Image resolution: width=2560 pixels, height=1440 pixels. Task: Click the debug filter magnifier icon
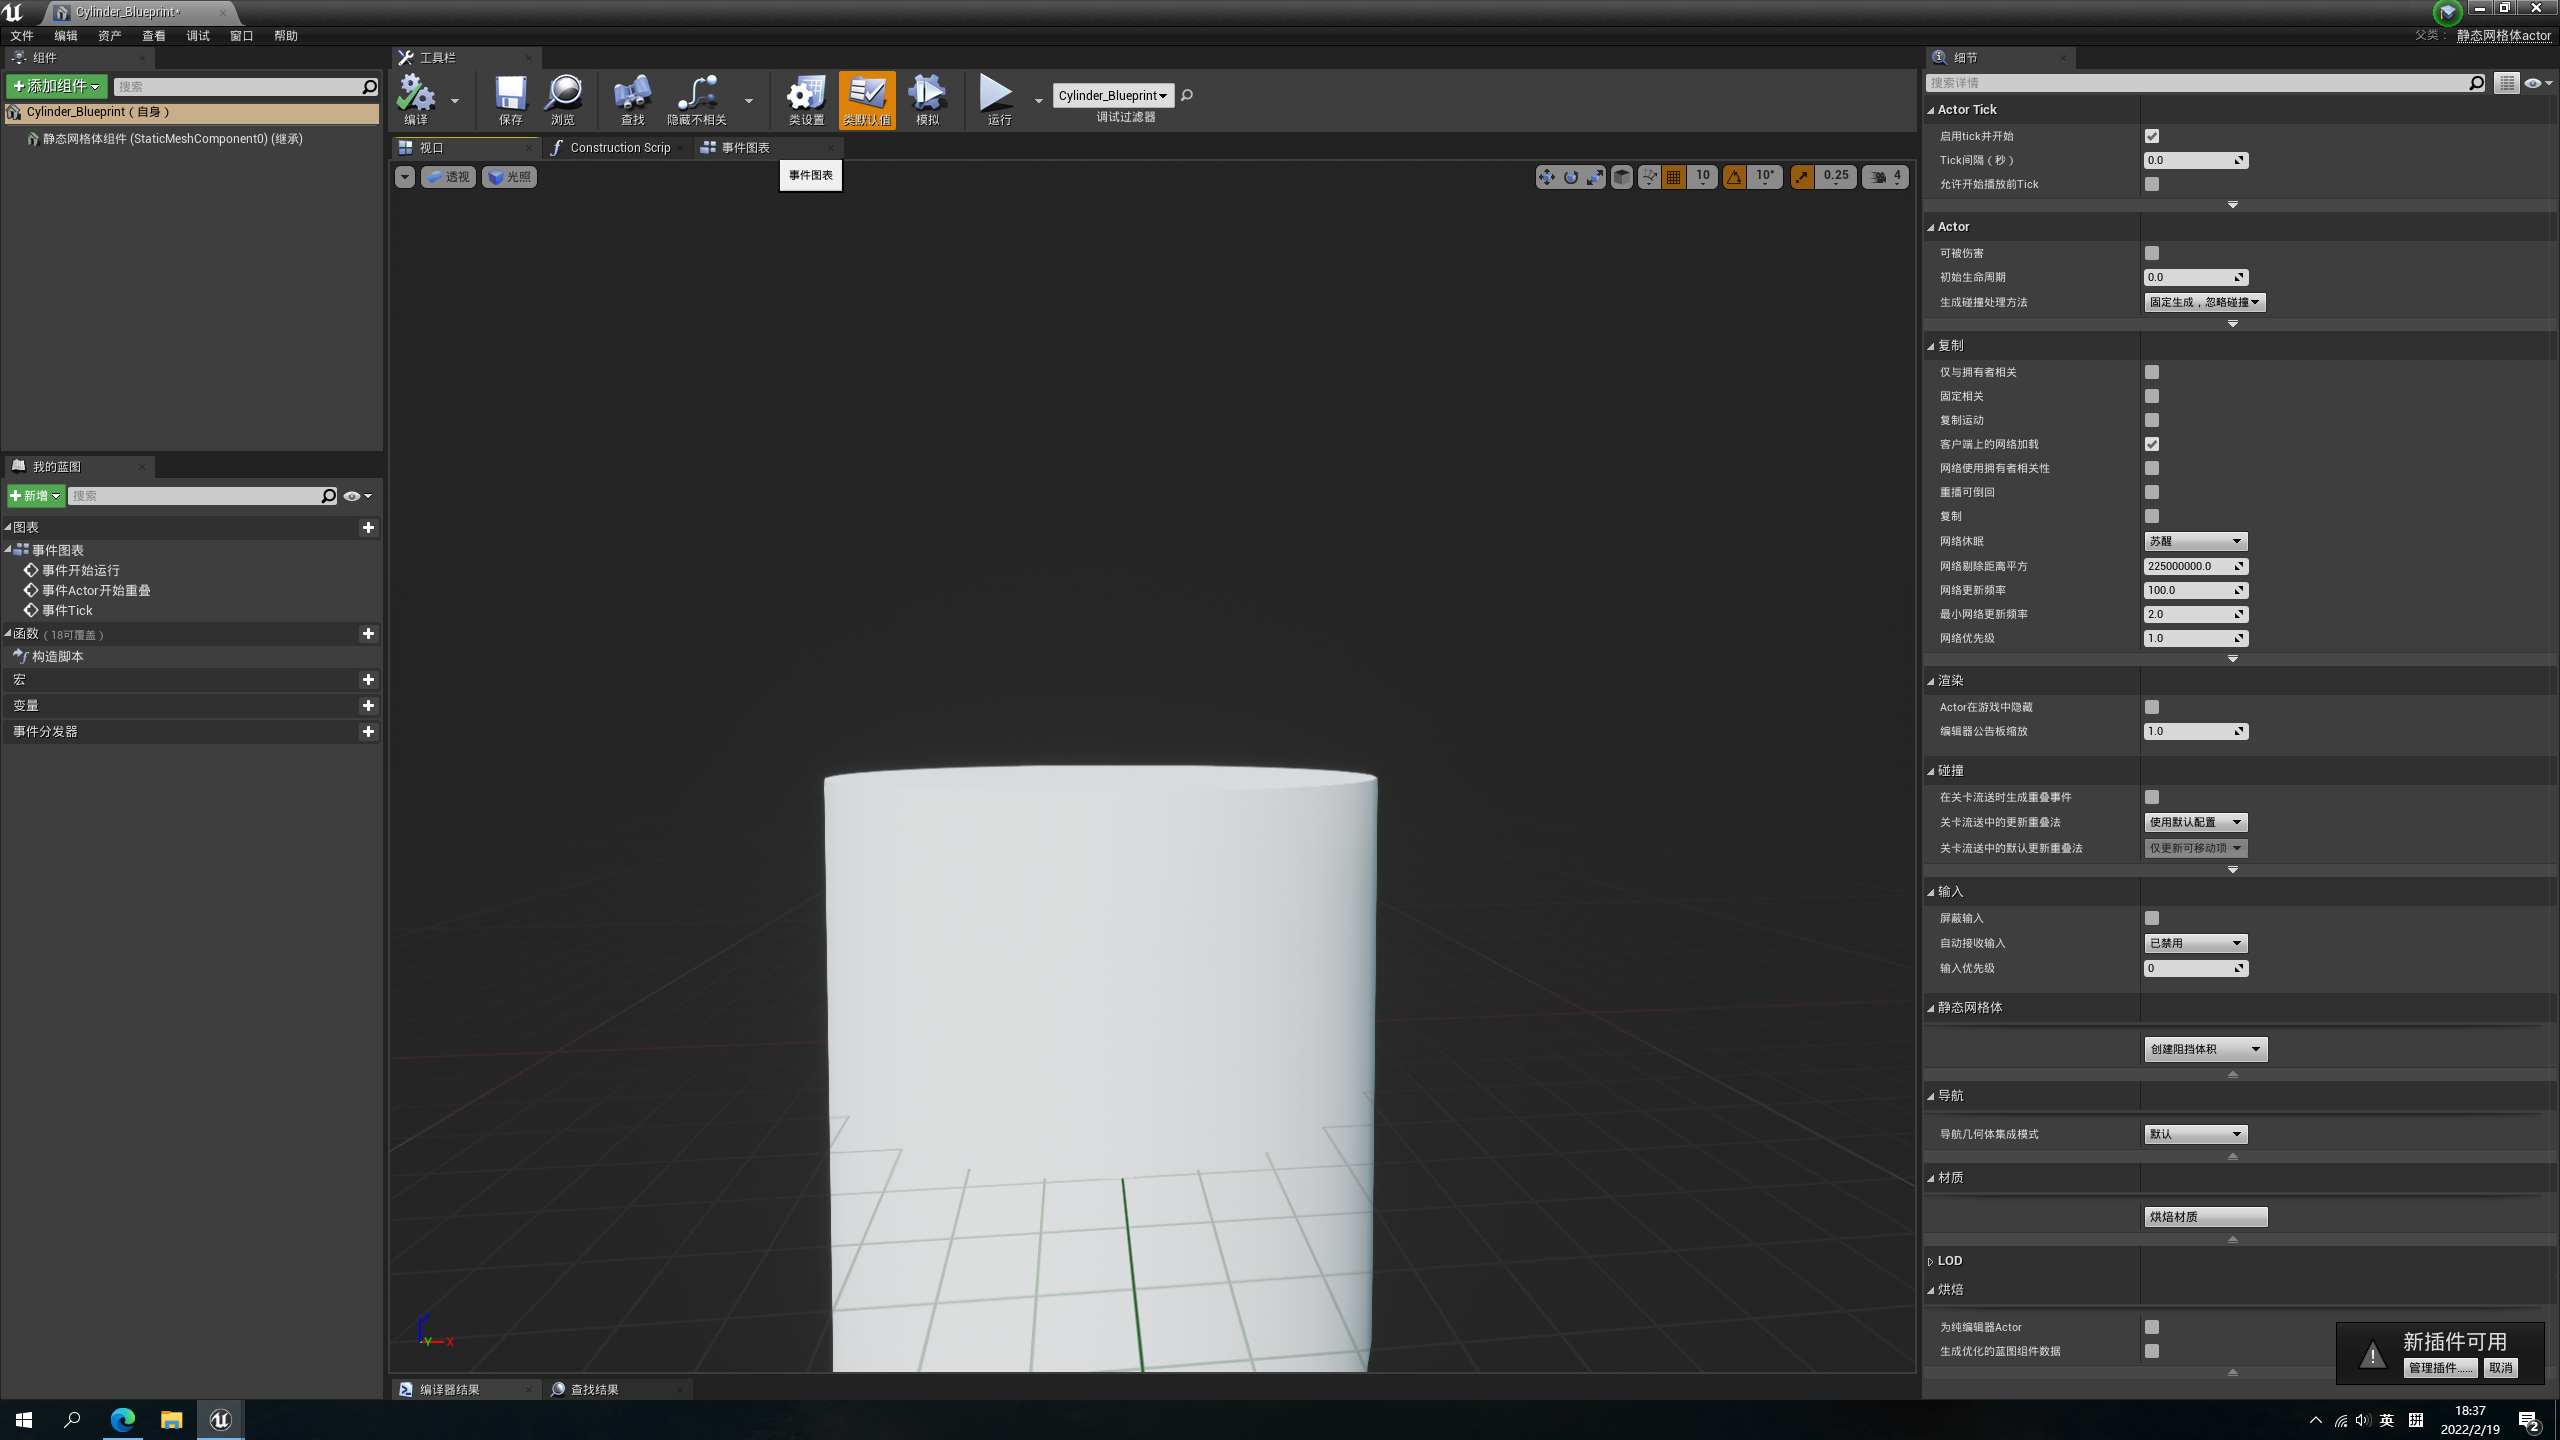pos(1187,96)
